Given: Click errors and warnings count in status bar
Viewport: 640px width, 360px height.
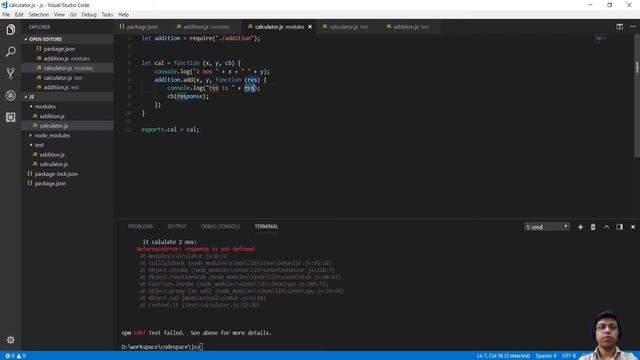Looking at the screenshot, I should (x=15, y=356).
